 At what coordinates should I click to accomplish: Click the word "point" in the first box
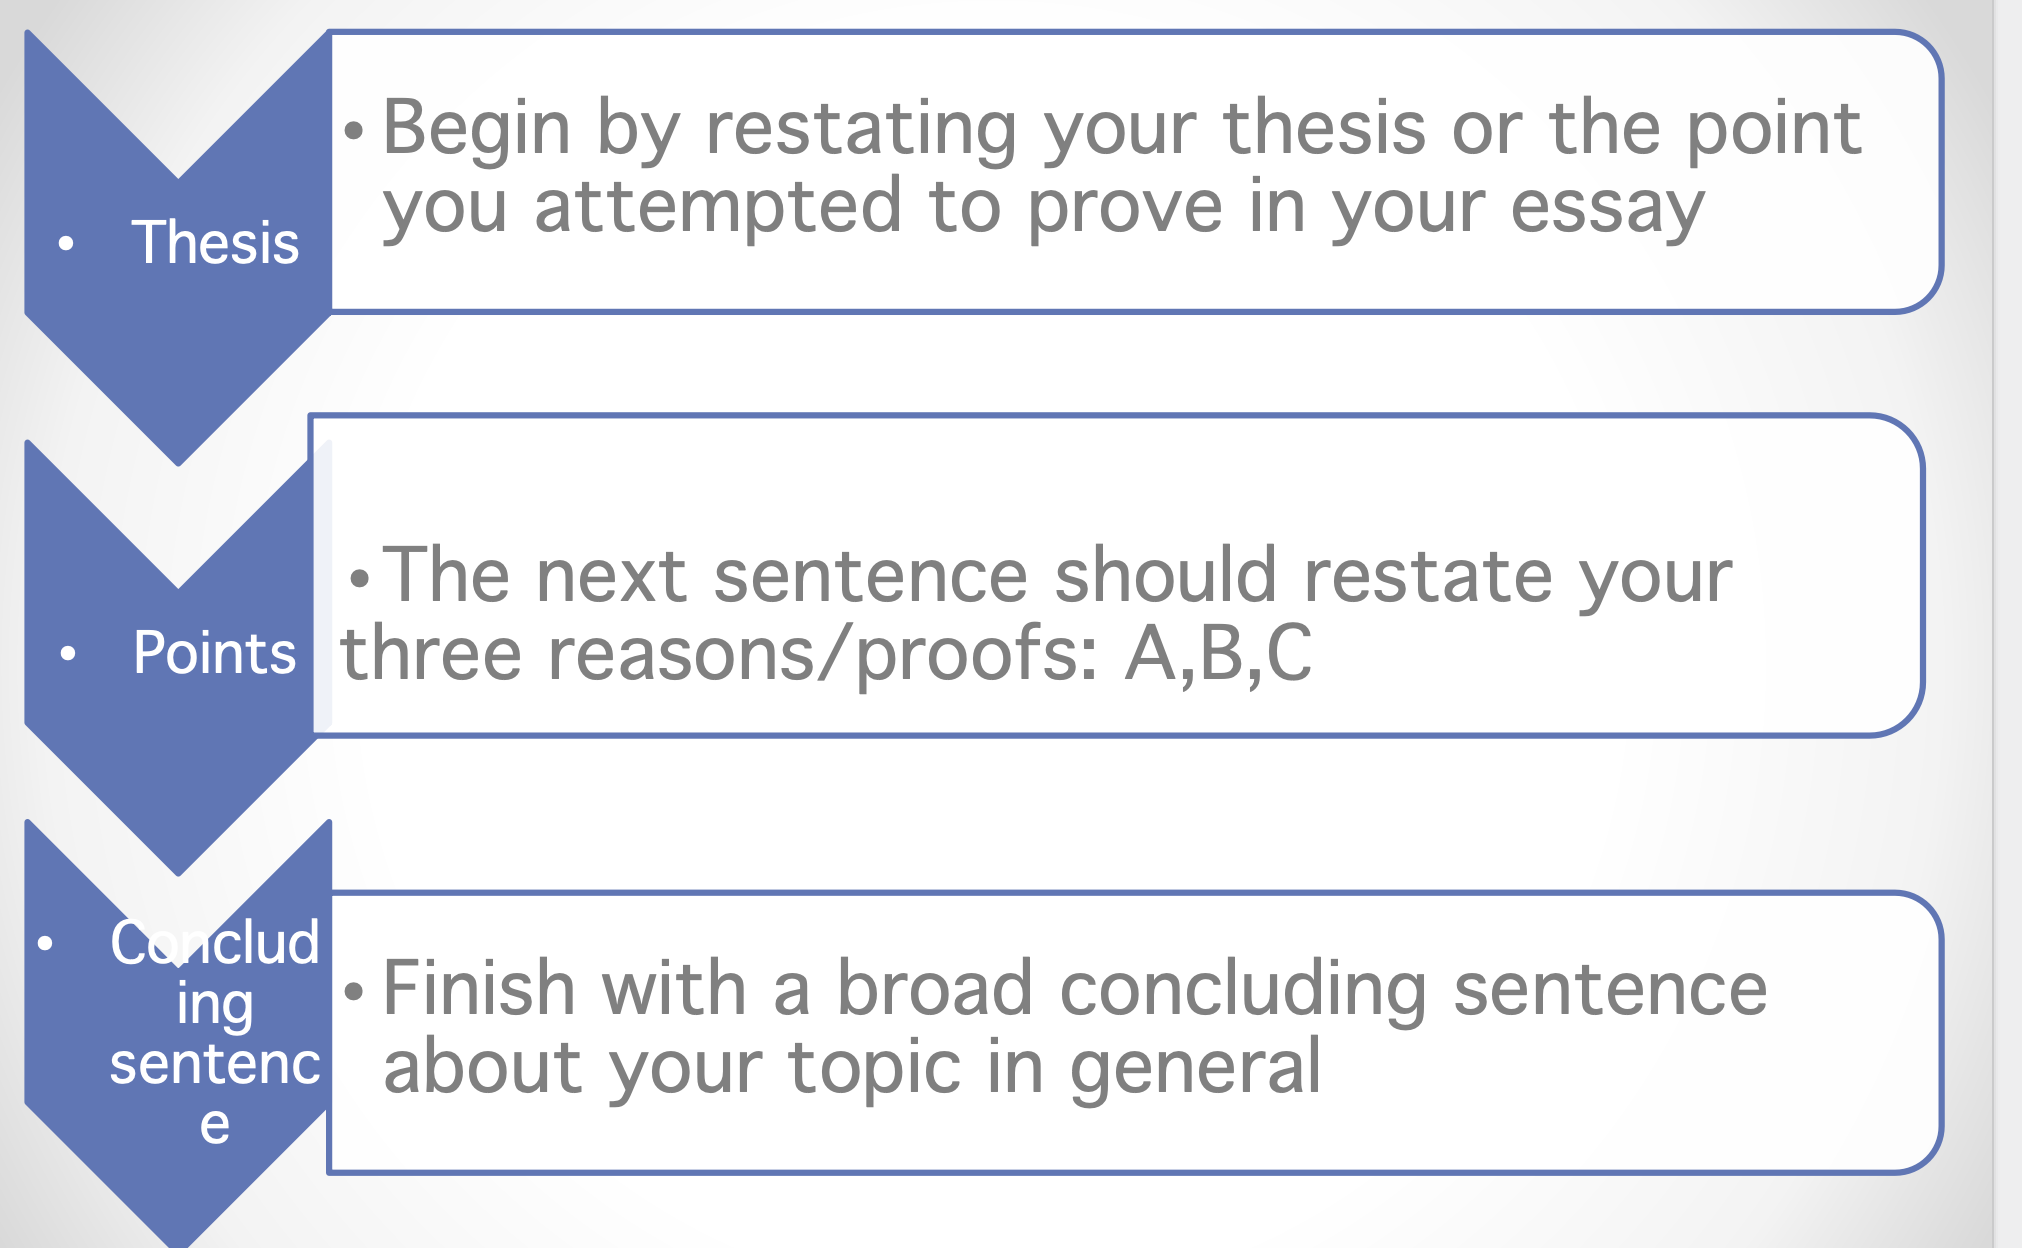(1774, 130)
